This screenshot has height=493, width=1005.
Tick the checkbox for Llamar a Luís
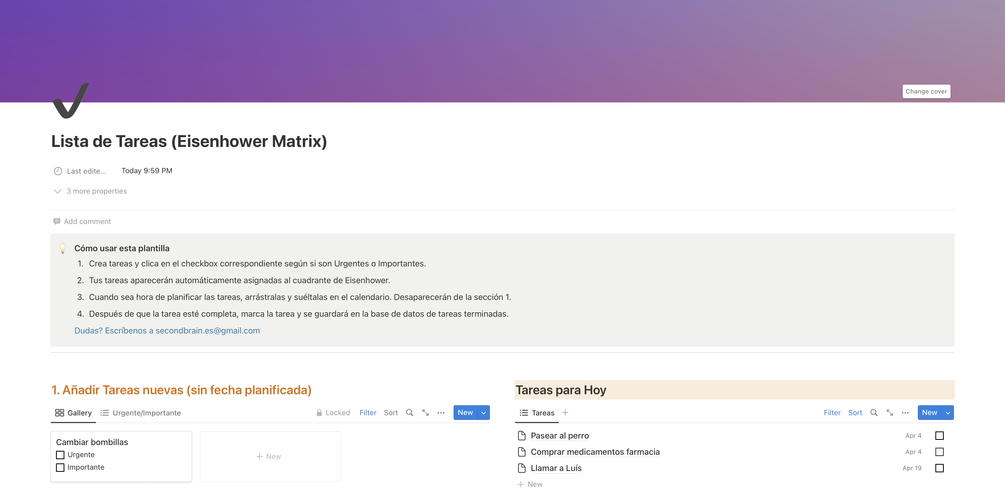[940, 468]
